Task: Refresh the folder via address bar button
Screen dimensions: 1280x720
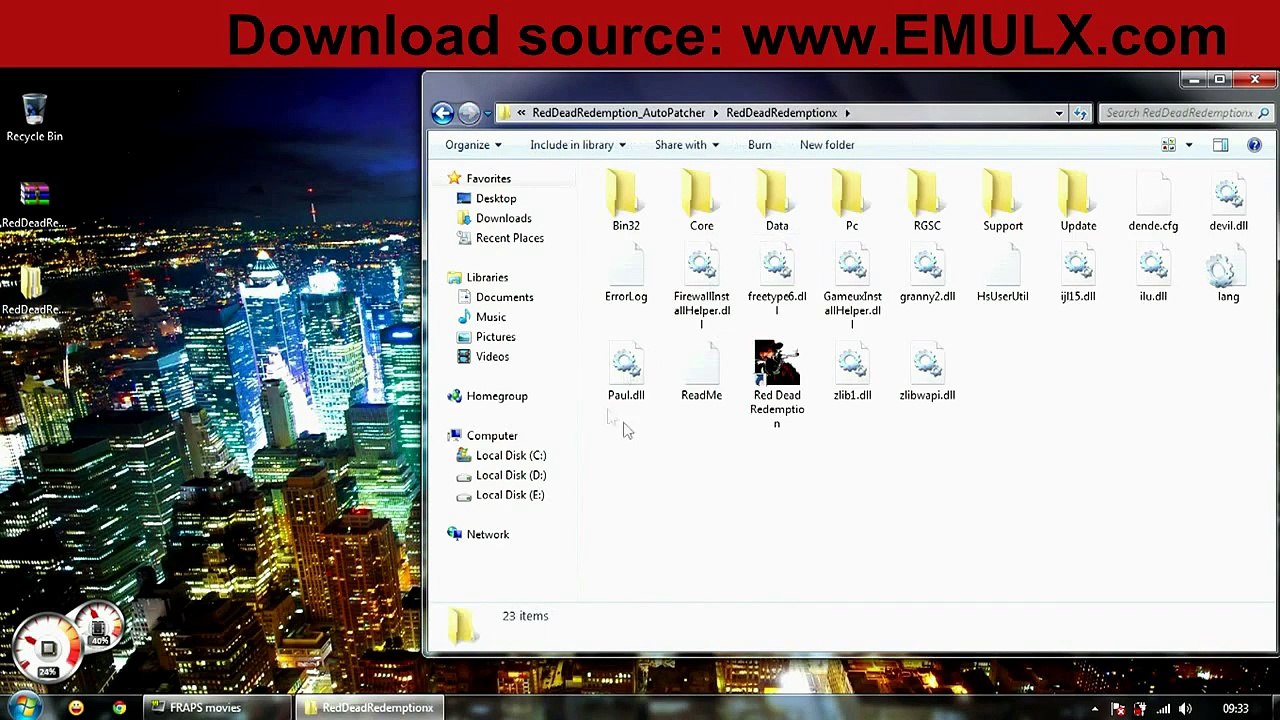Action: pyautogui.click(x=1080, y=113)
